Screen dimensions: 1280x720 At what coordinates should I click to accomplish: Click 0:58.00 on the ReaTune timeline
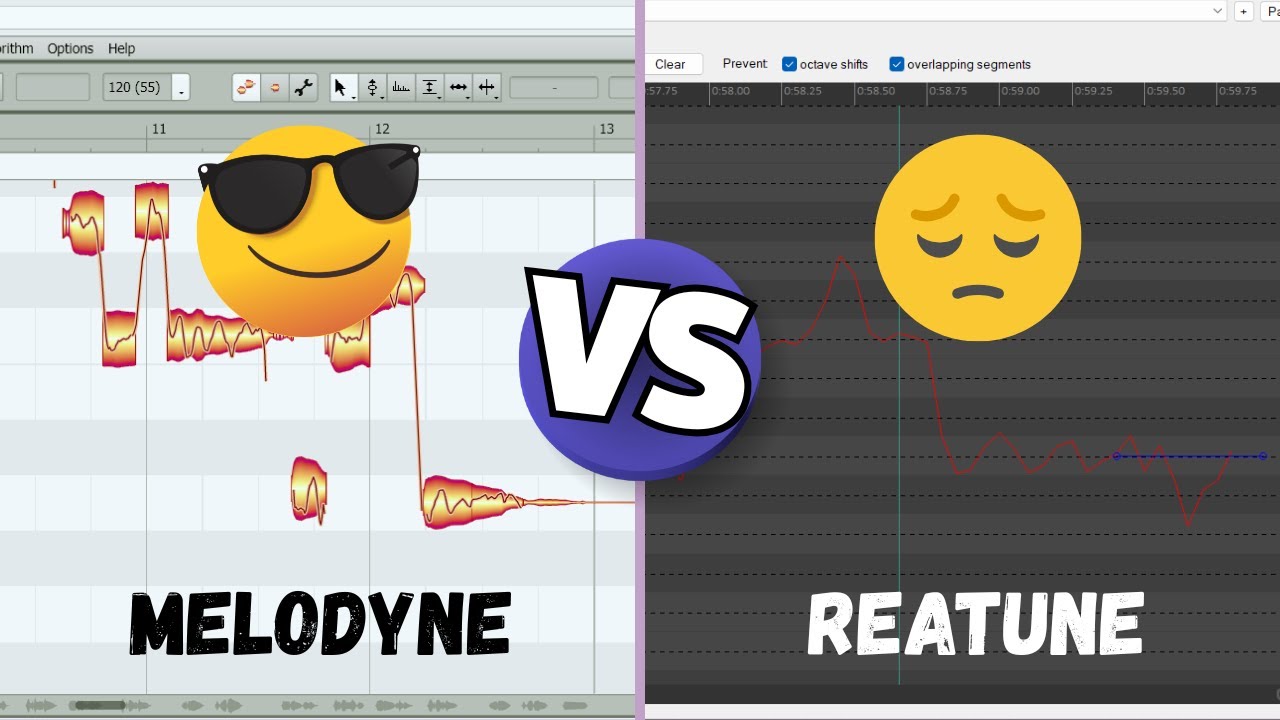point(730,91)
